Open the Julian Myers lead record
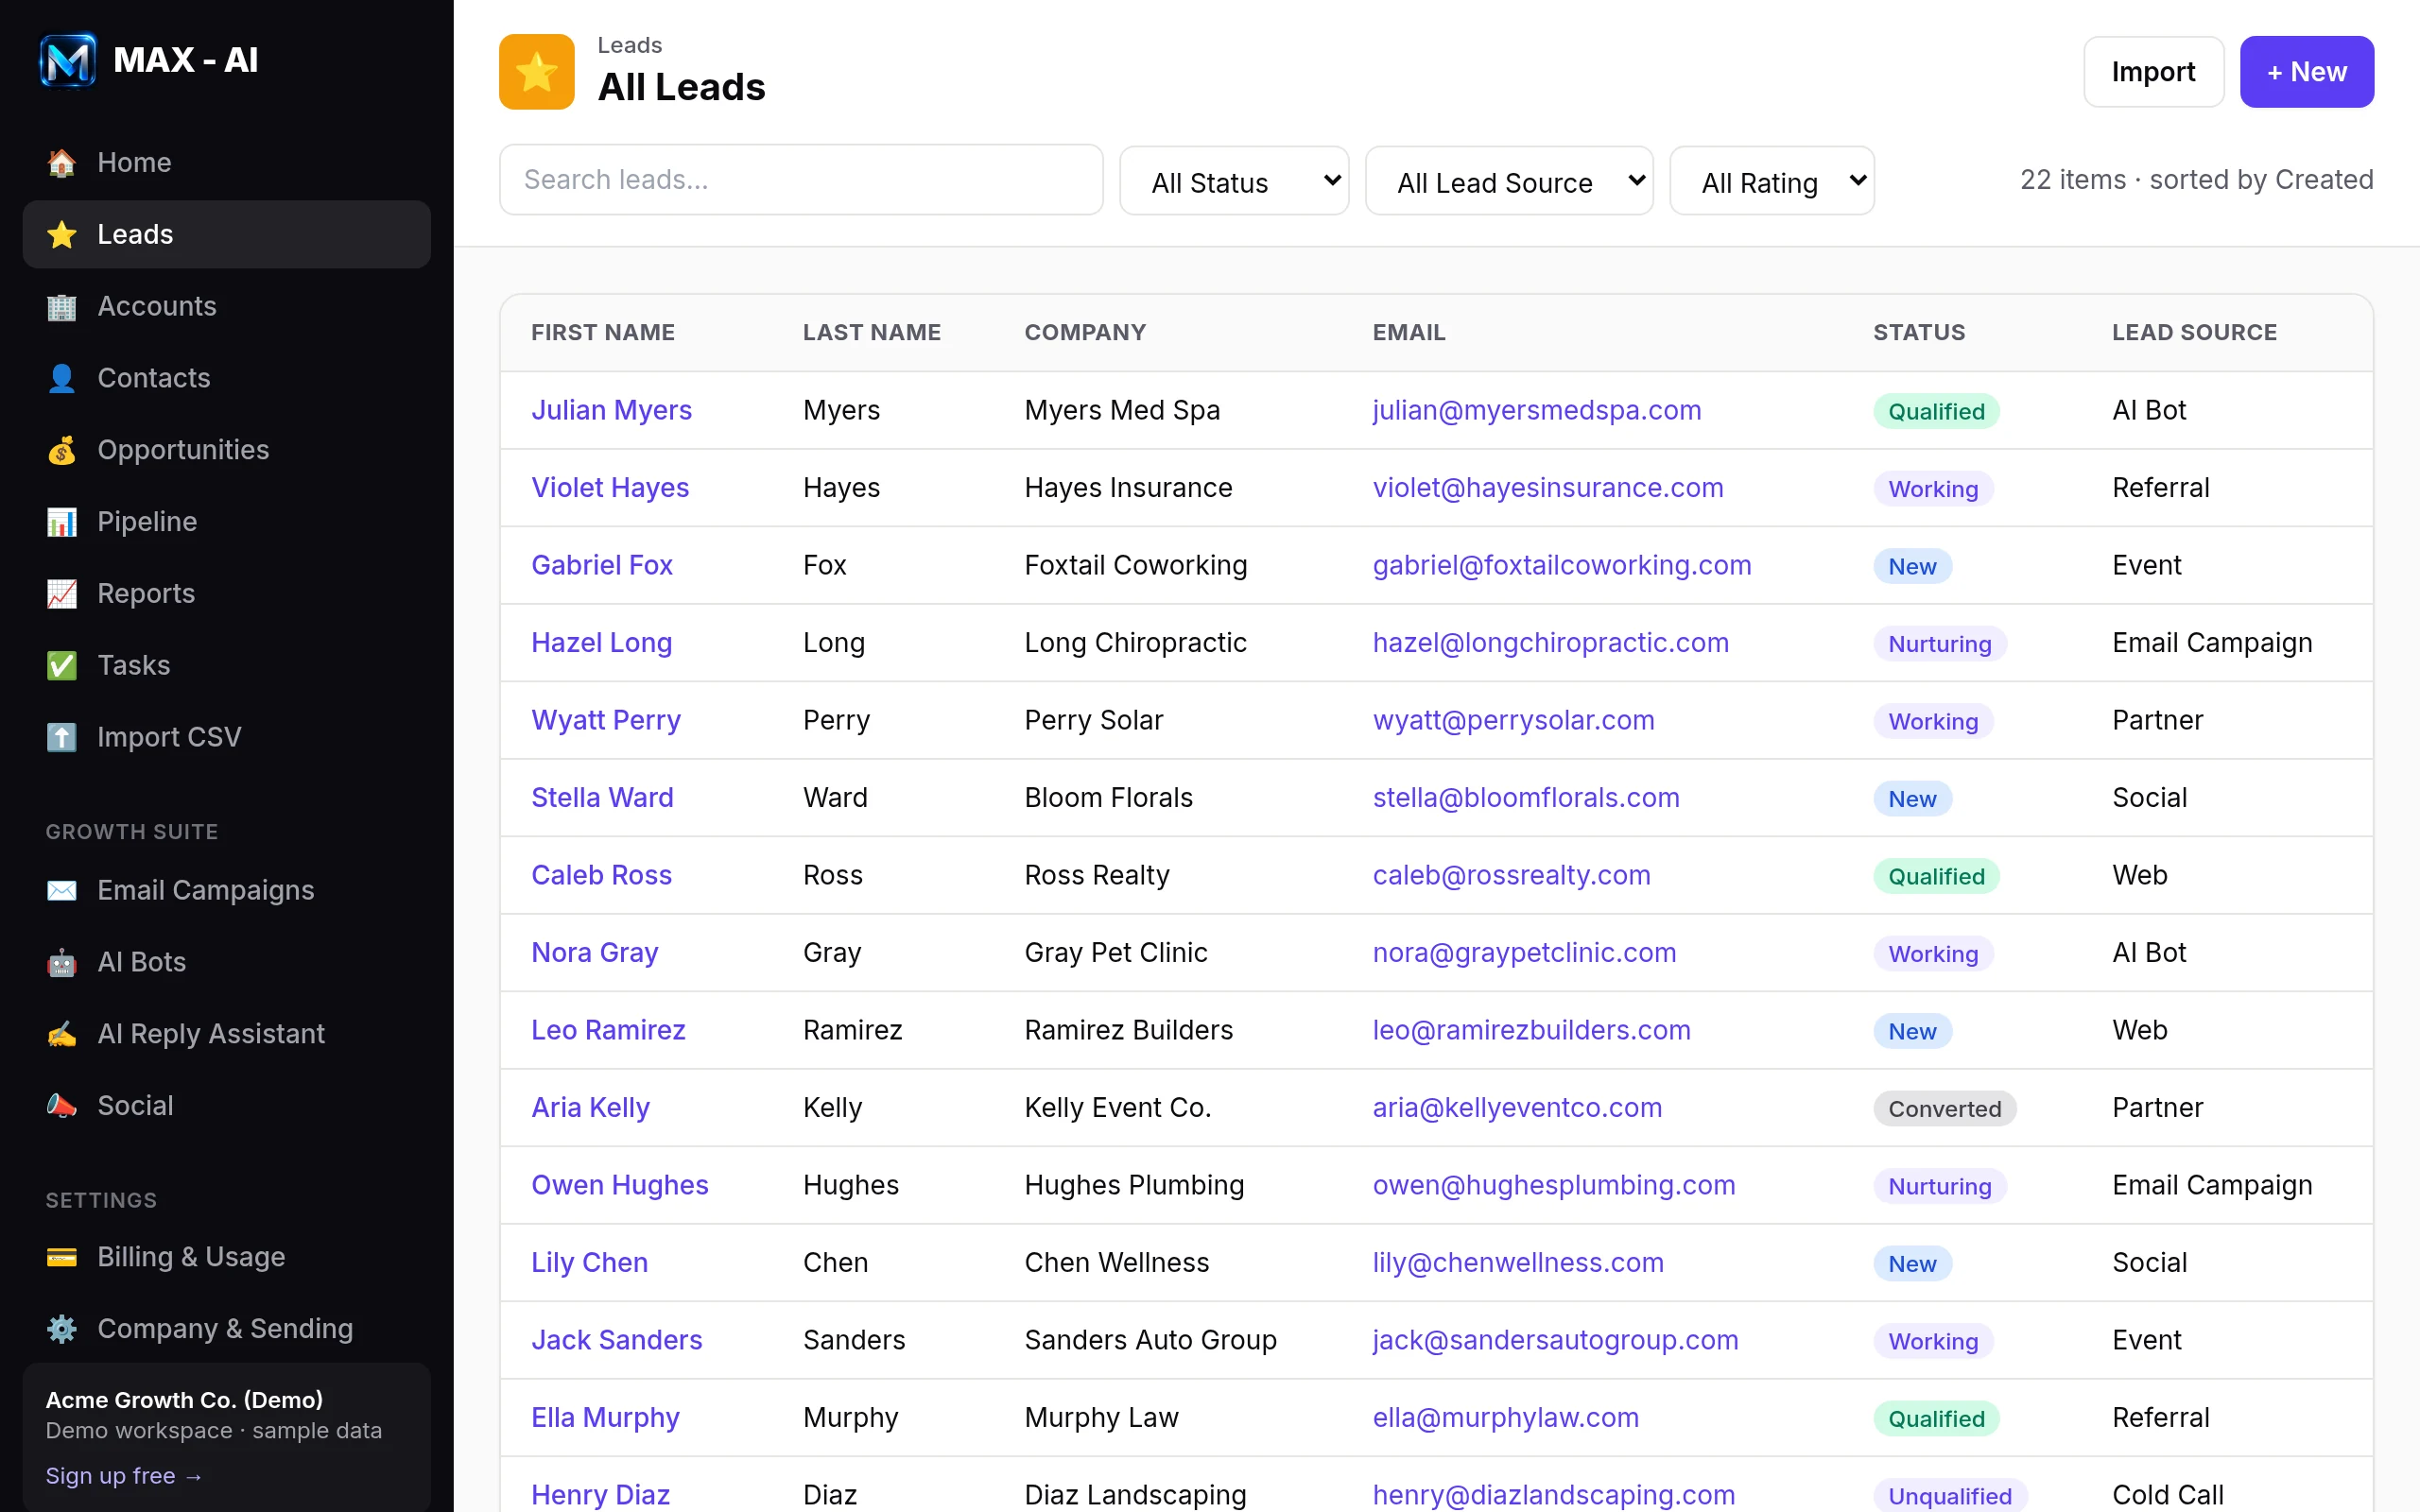The height and width of the screenshot is (1512, 2420). point(611,410)
